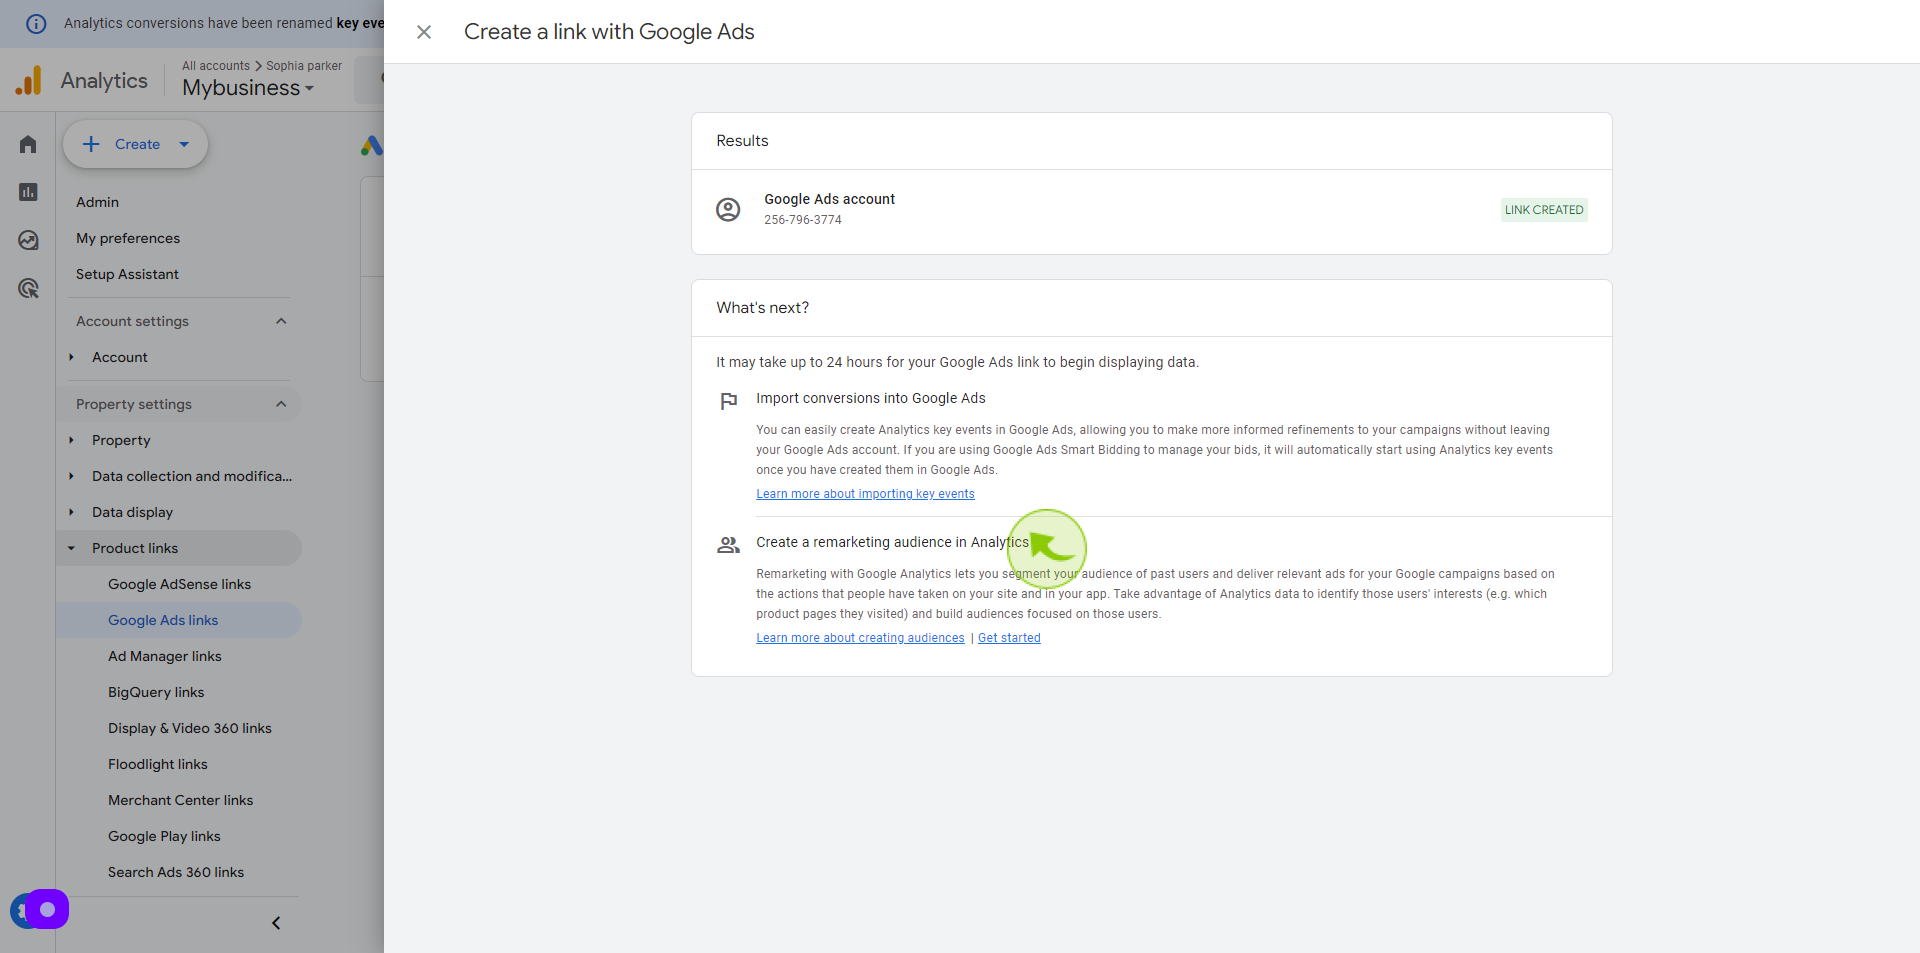
Task: Open the Reports icon in left rail
Action: (28, 192)
